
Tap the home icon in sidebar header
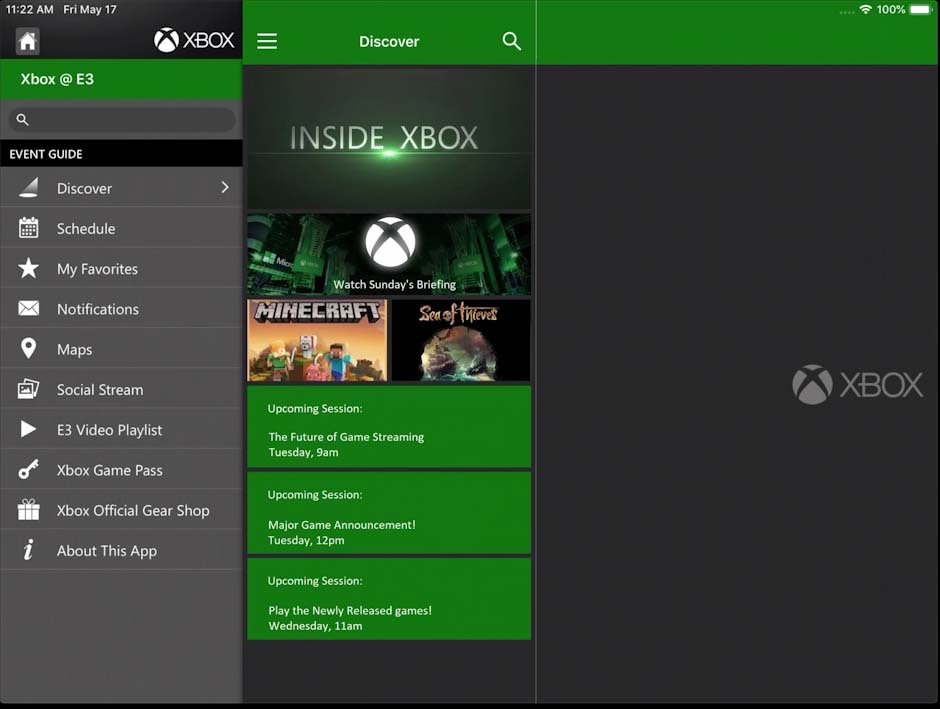[x=28, y=41]
